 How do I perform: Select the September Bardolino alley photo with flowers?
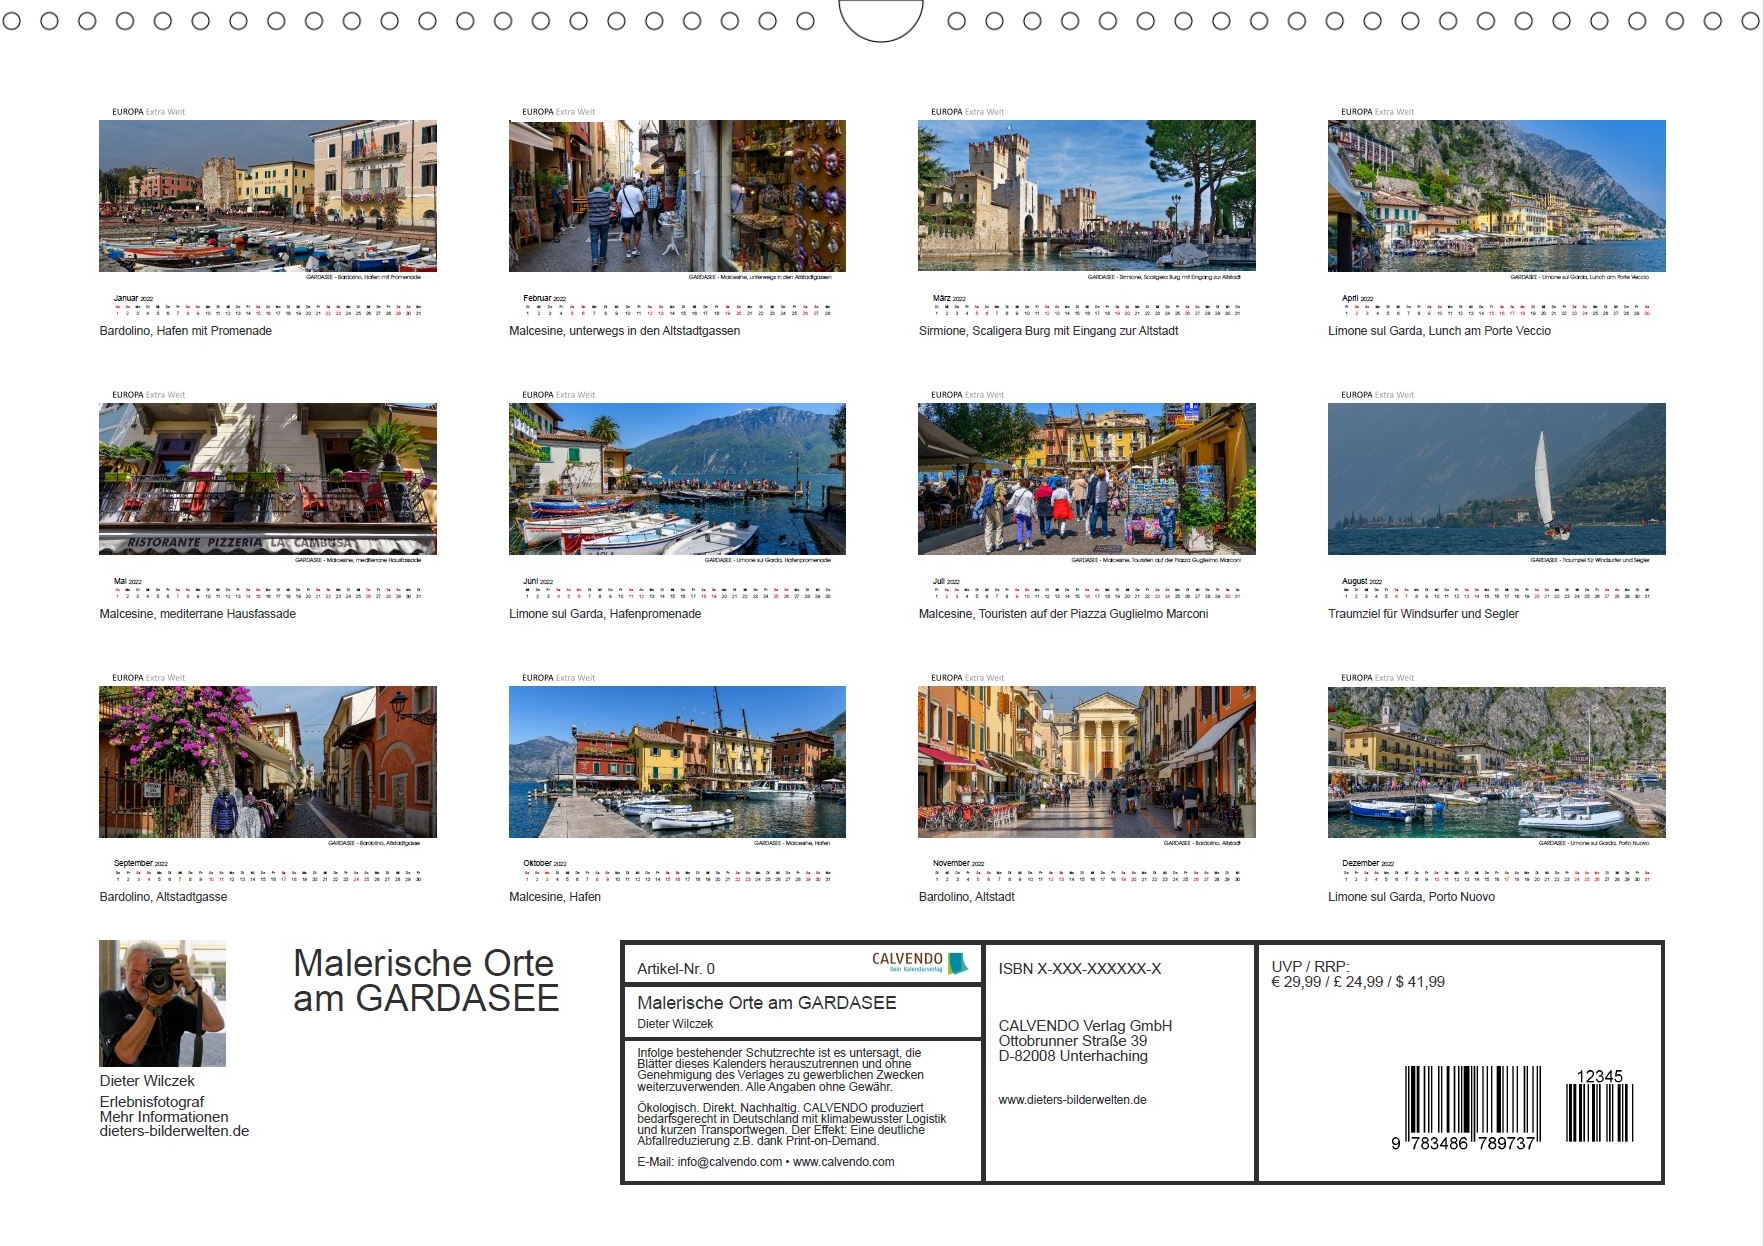tap(267, 762)
